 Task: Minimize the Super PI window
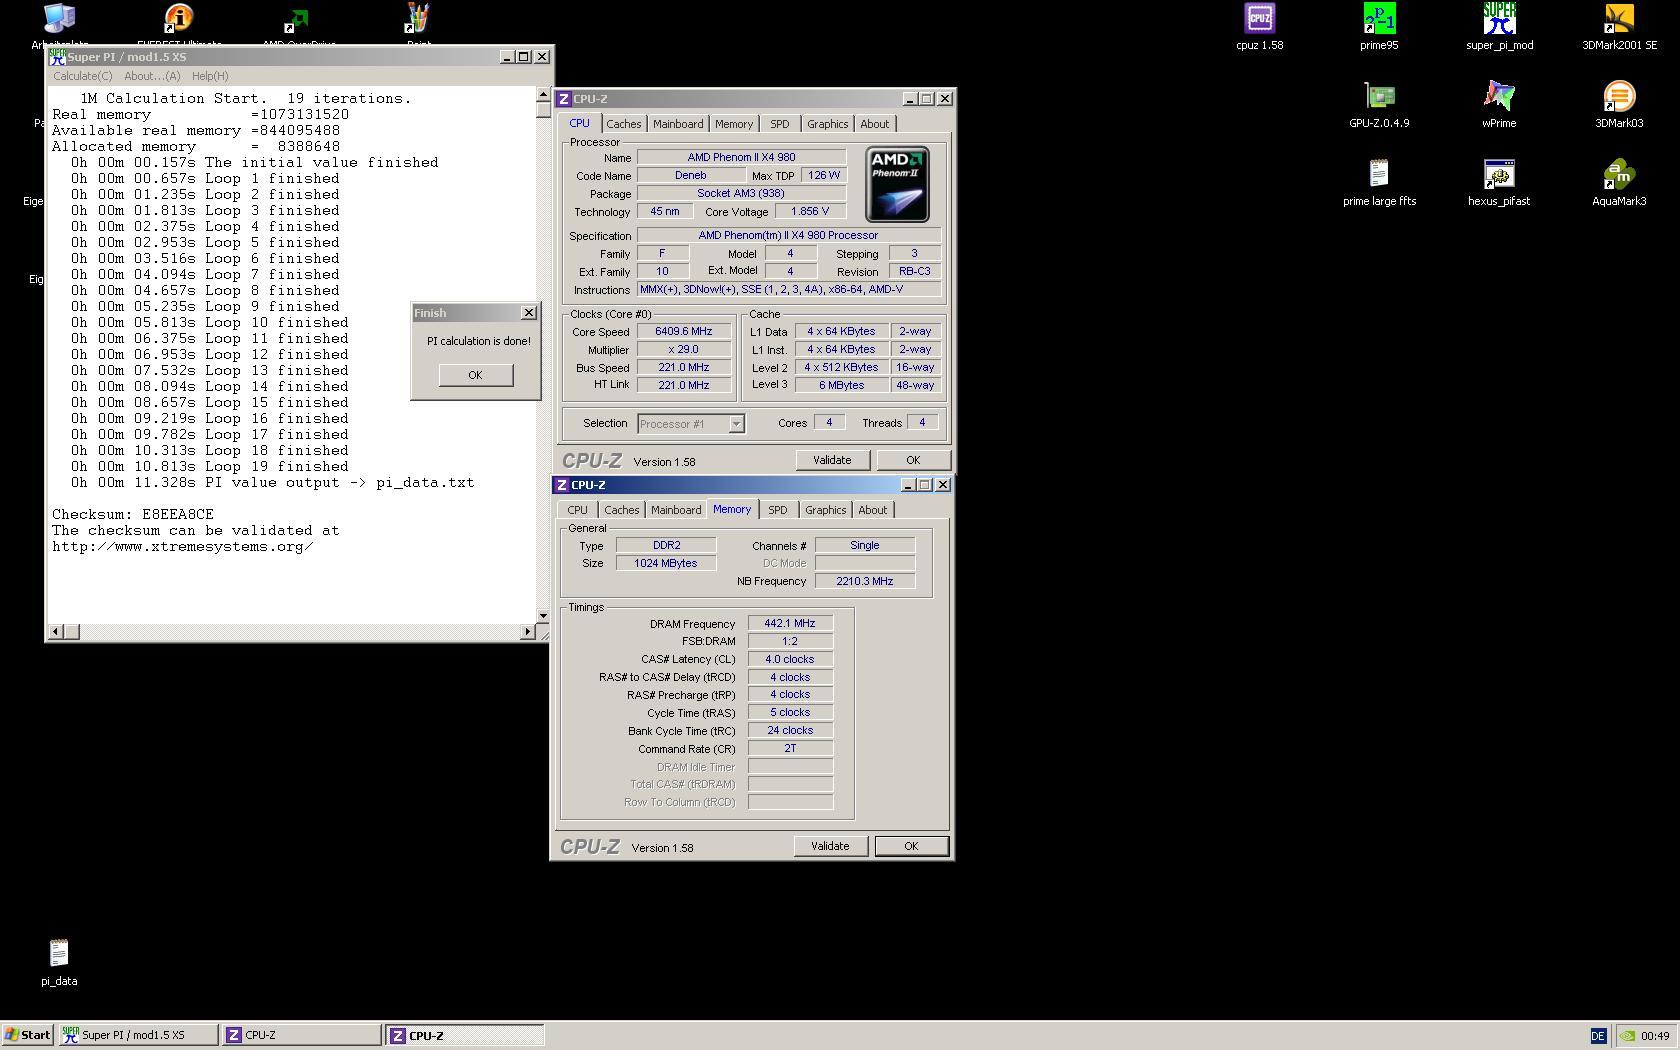tap(507, 57)
